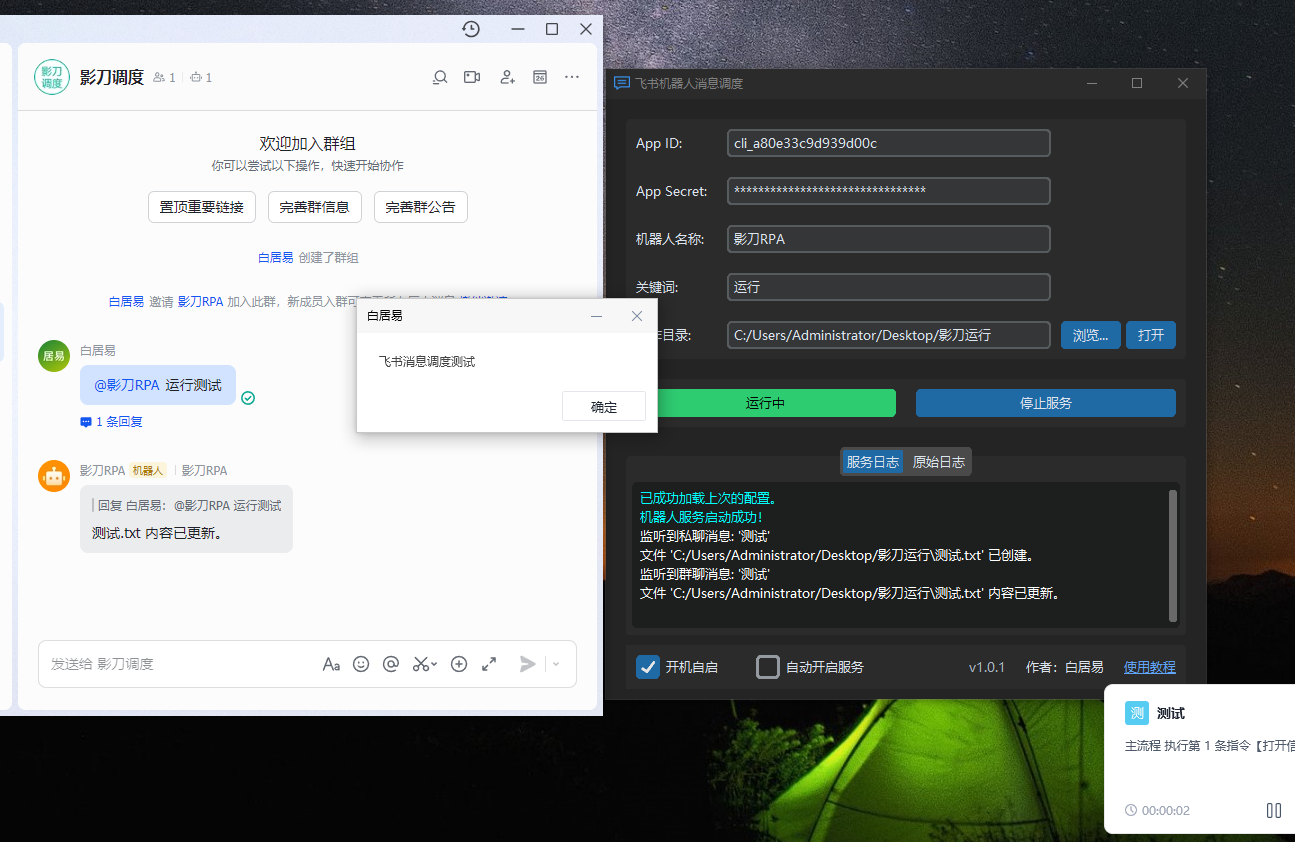Open the 使用教程 link

(x=1149, y=667)
